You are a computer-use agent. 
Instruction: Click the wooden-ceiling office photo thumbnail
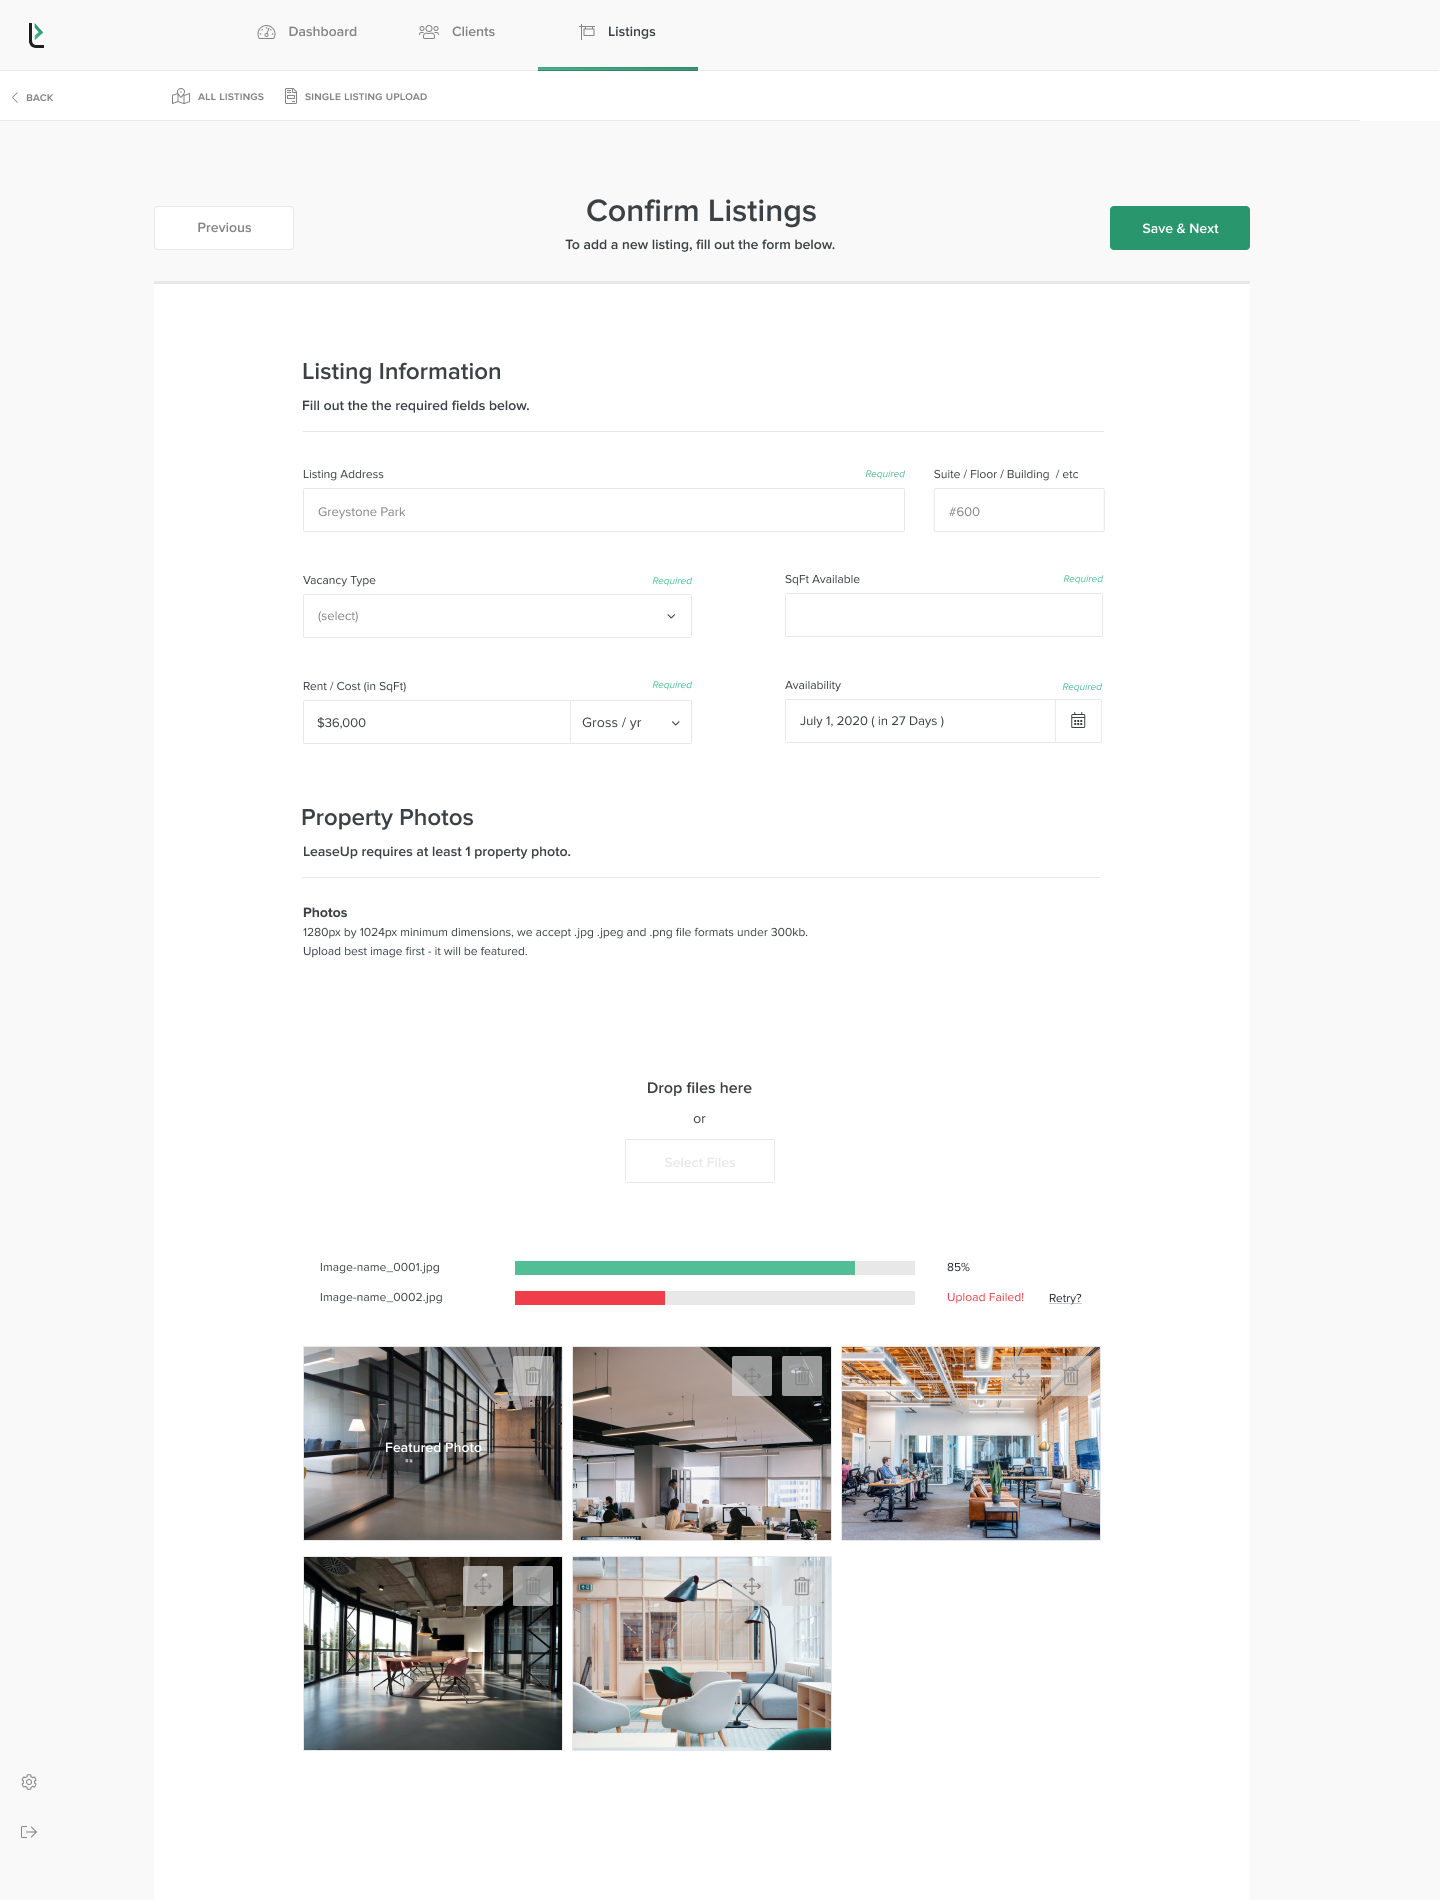971,1443
